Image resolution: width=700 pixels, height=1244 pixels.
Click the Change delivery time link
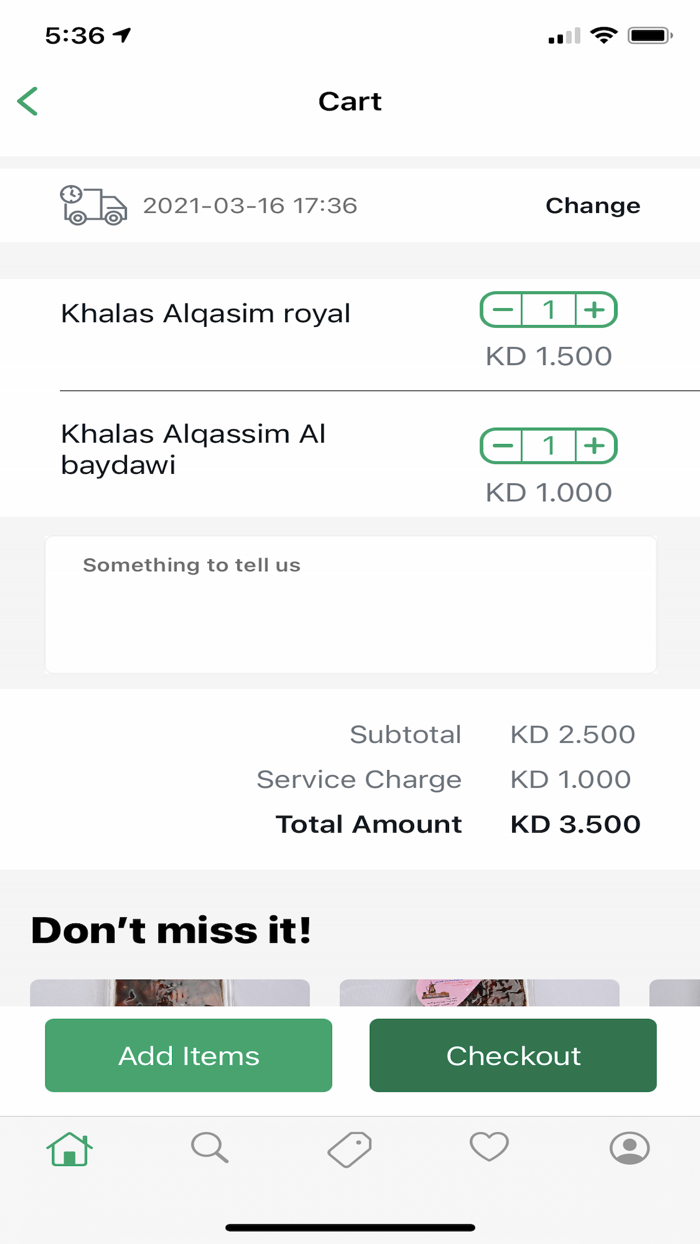point(592,206)
